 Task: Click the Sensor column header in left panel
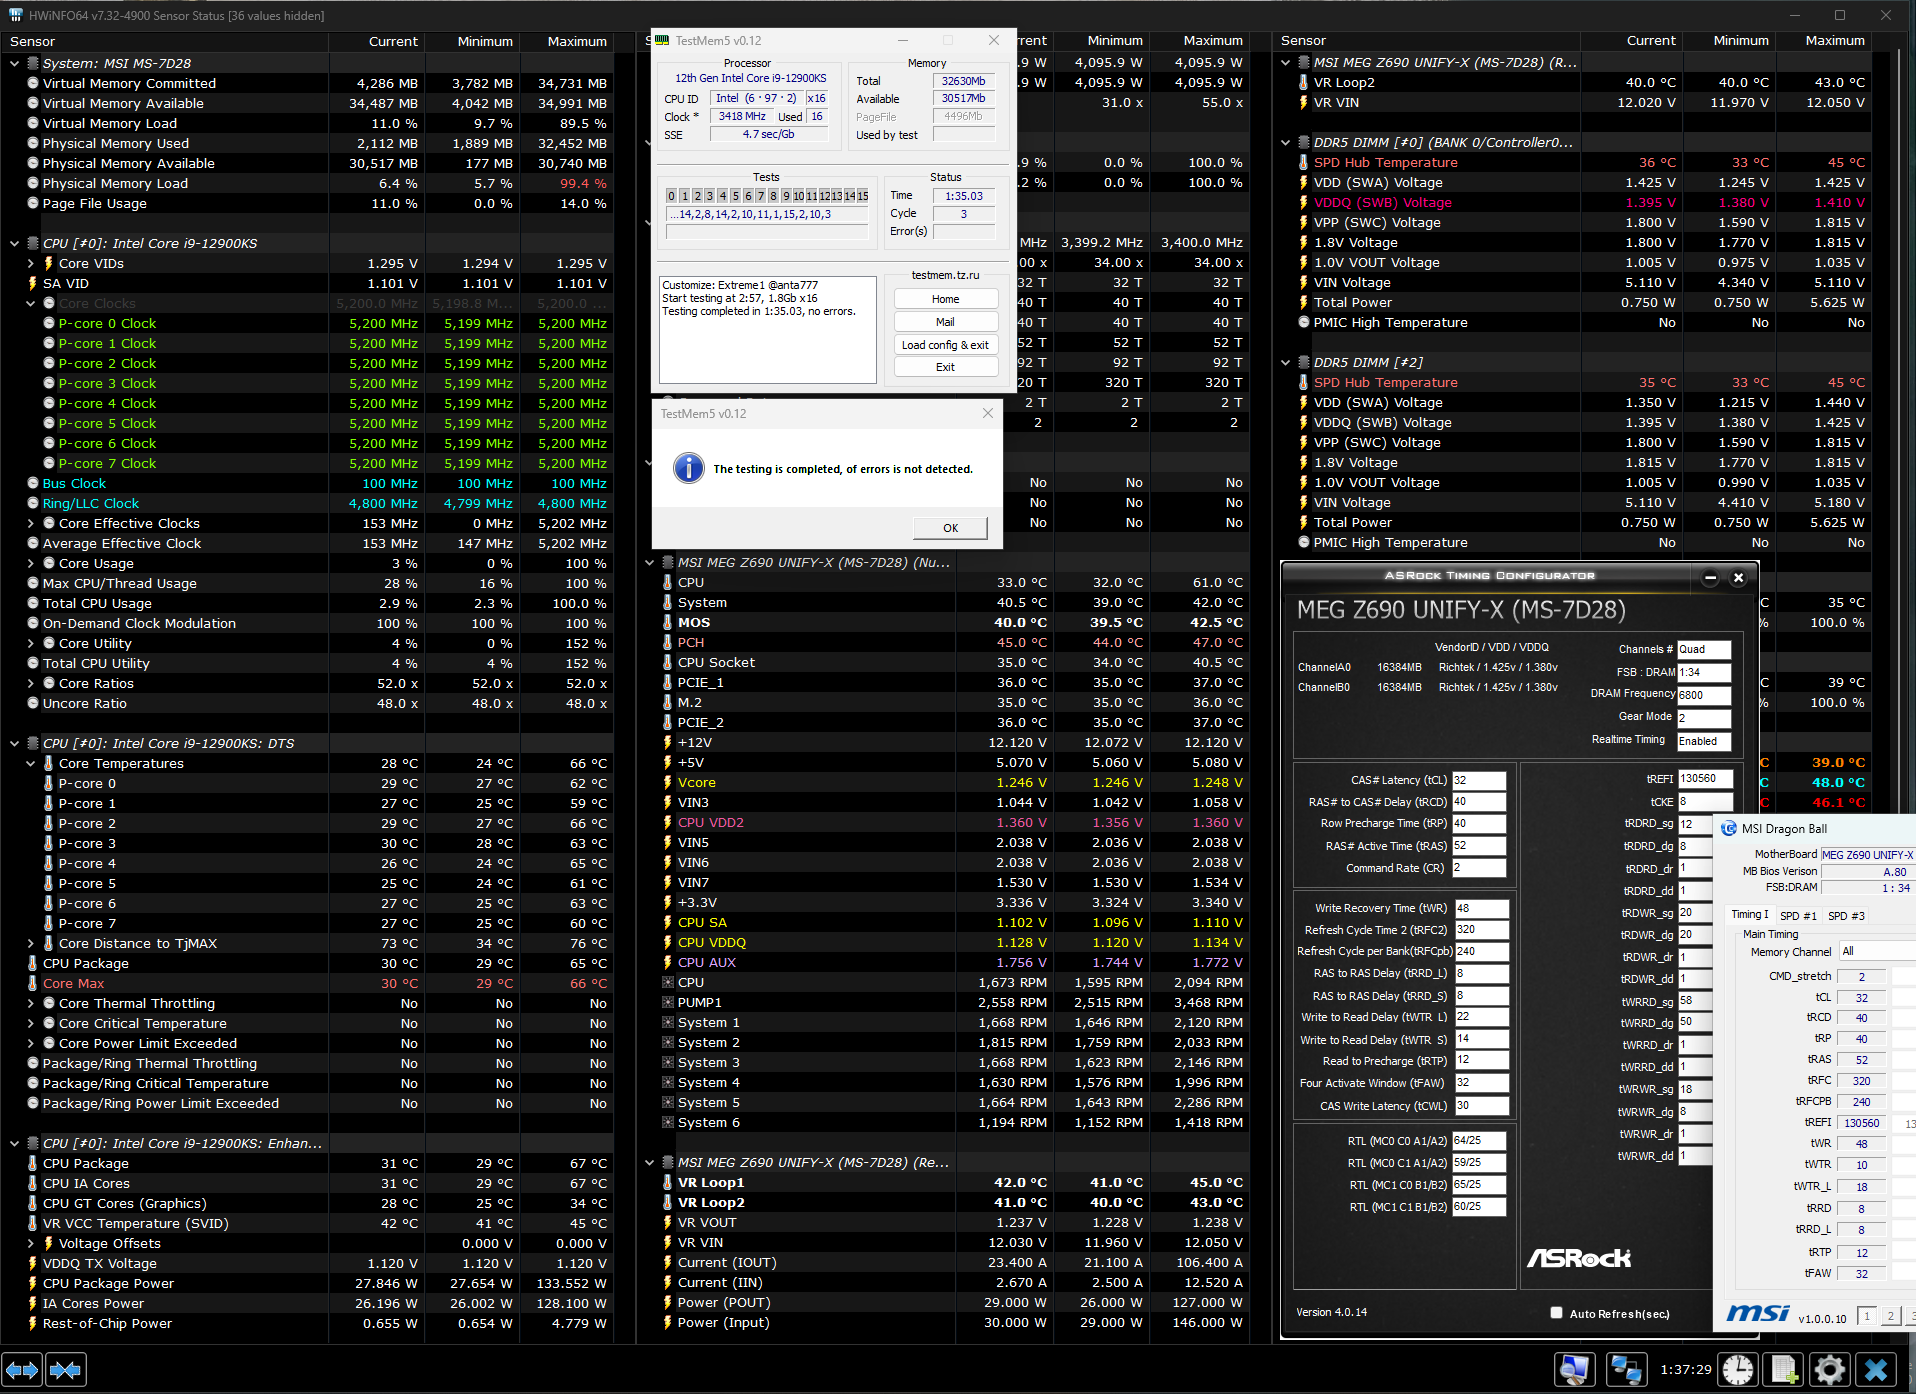tap(164, 41)
